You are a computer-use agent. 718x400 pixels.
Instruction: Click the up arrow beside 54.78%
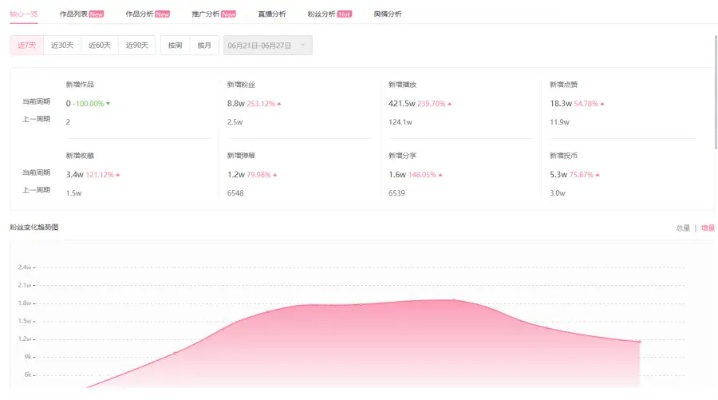tap(602, 103)
